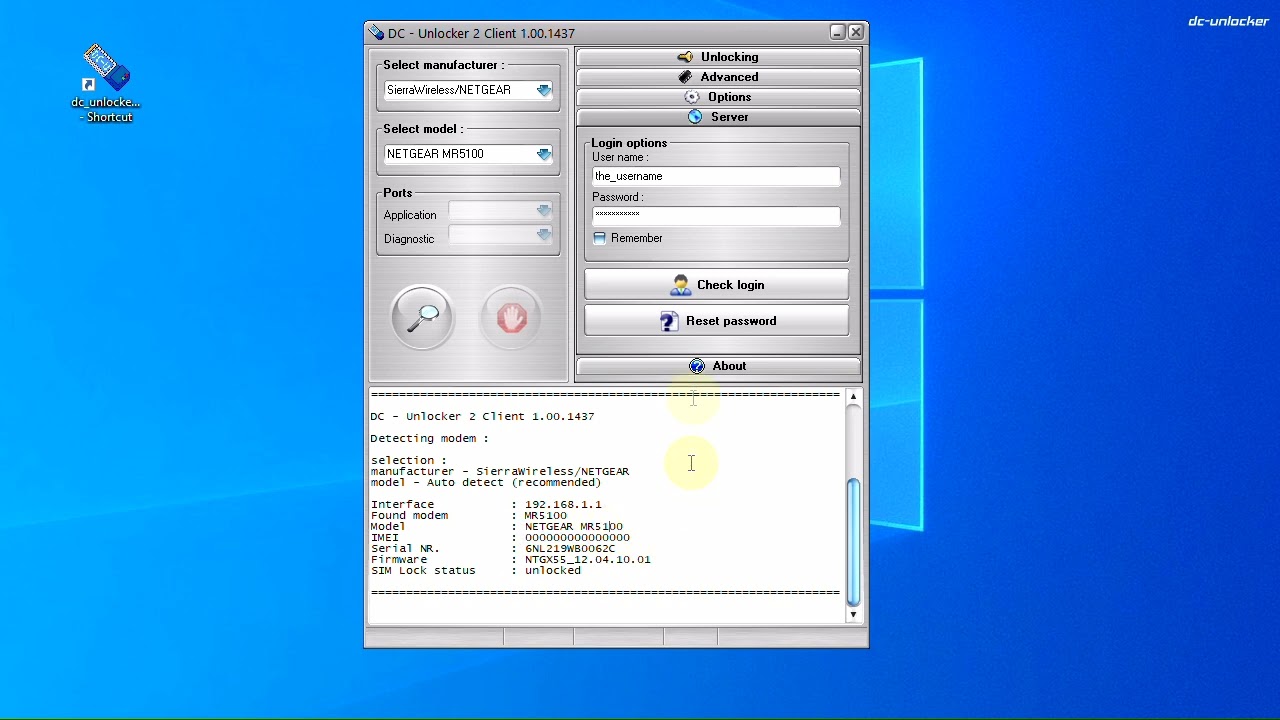This screenshot has width=1280, height=720.
Task: Click the 'Login options' group label
Action: point(629,143)
